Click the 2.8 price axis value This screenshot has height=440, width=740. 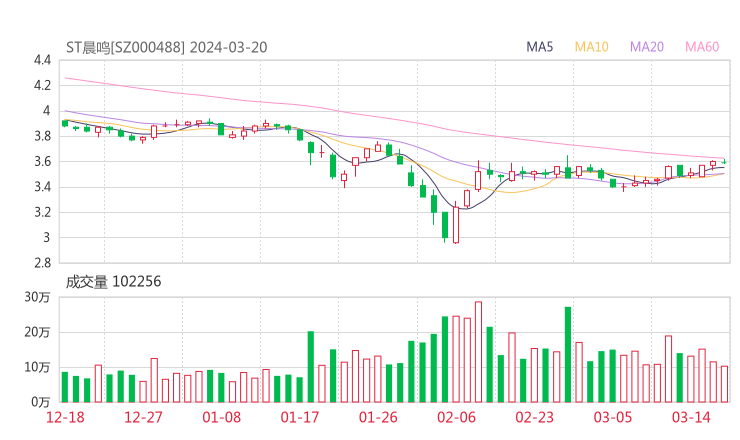click(42, 263)
